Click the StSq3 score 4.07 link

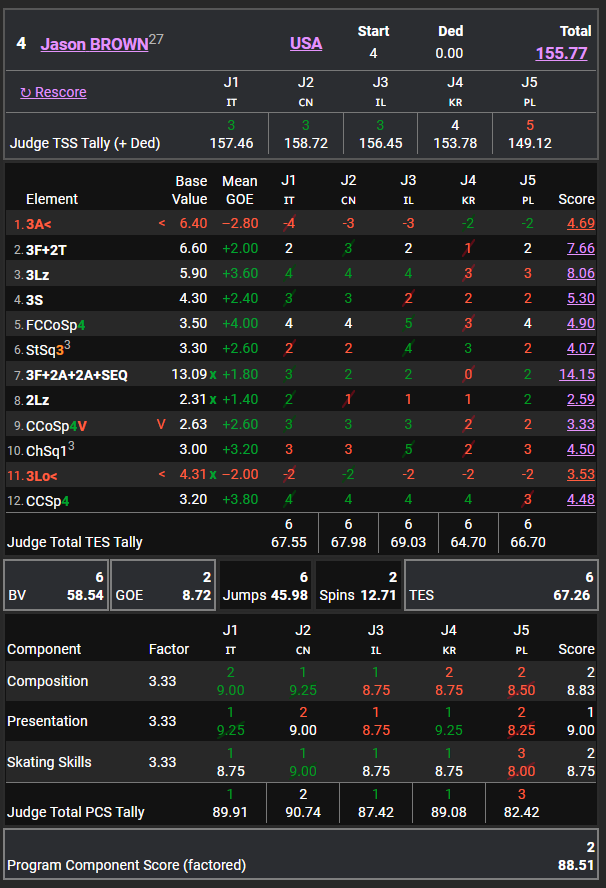[580, 349]
